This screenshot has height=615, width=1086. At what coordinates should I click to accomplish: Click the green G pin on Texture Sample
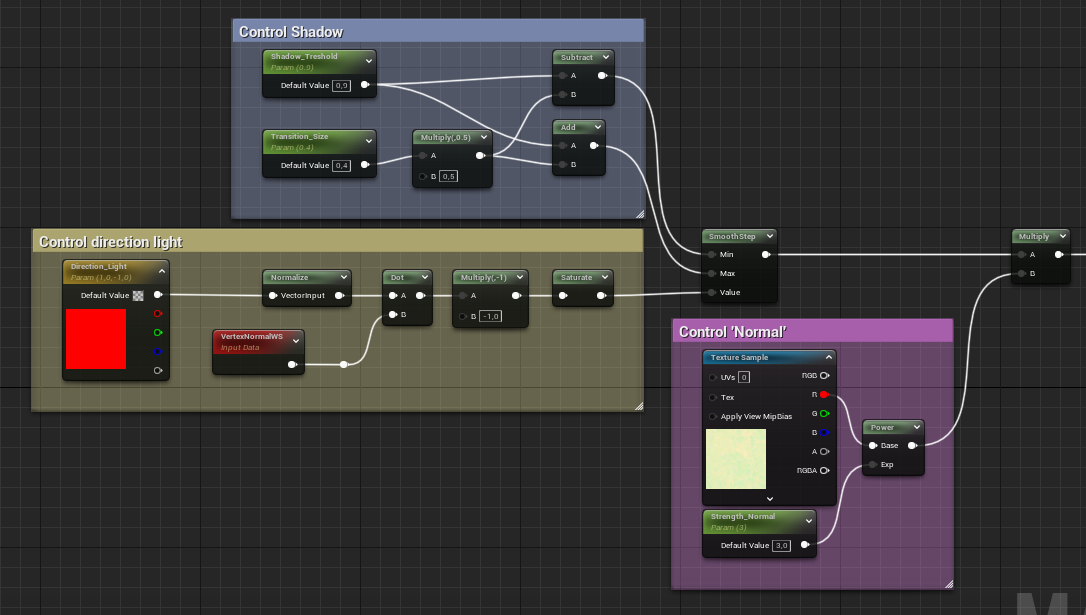click(825, 413)
